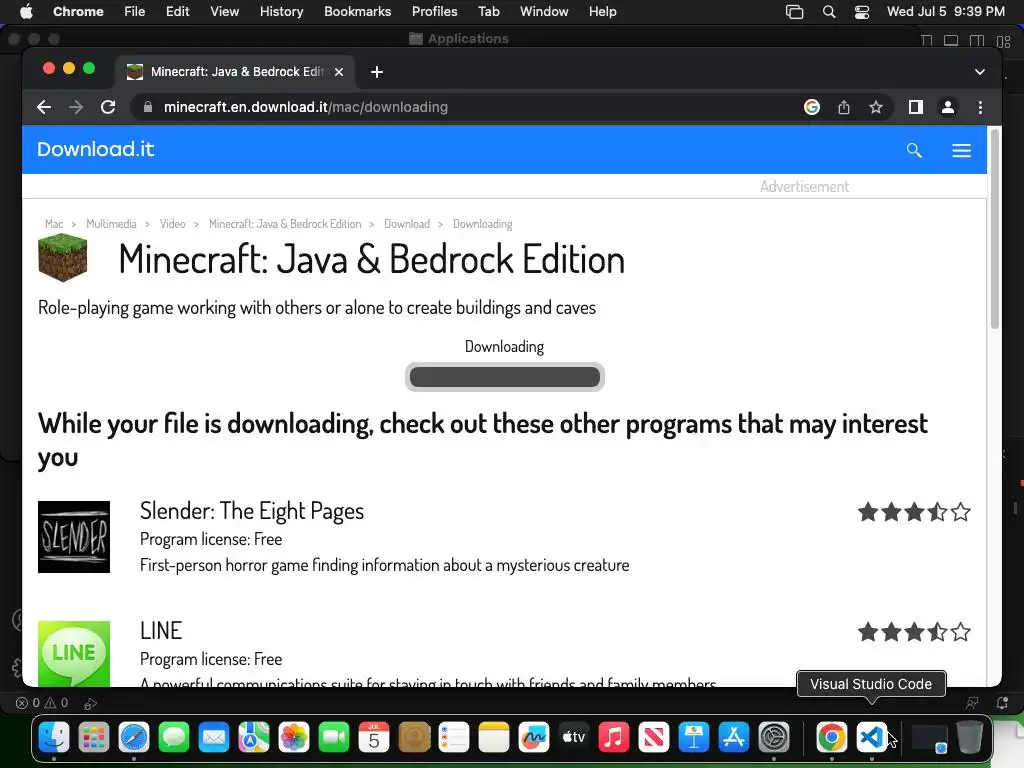Open the Download.it hamburger menu
Viewport: 1024px width, 768px height.
(961, 151)
